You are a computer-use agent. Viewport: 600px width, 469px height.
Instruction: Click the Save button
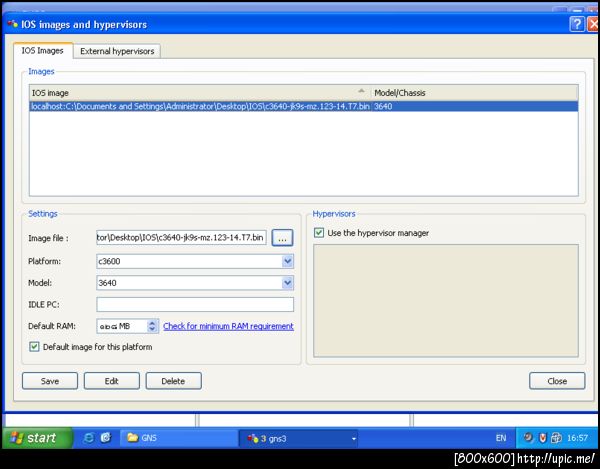pos(50,381)
